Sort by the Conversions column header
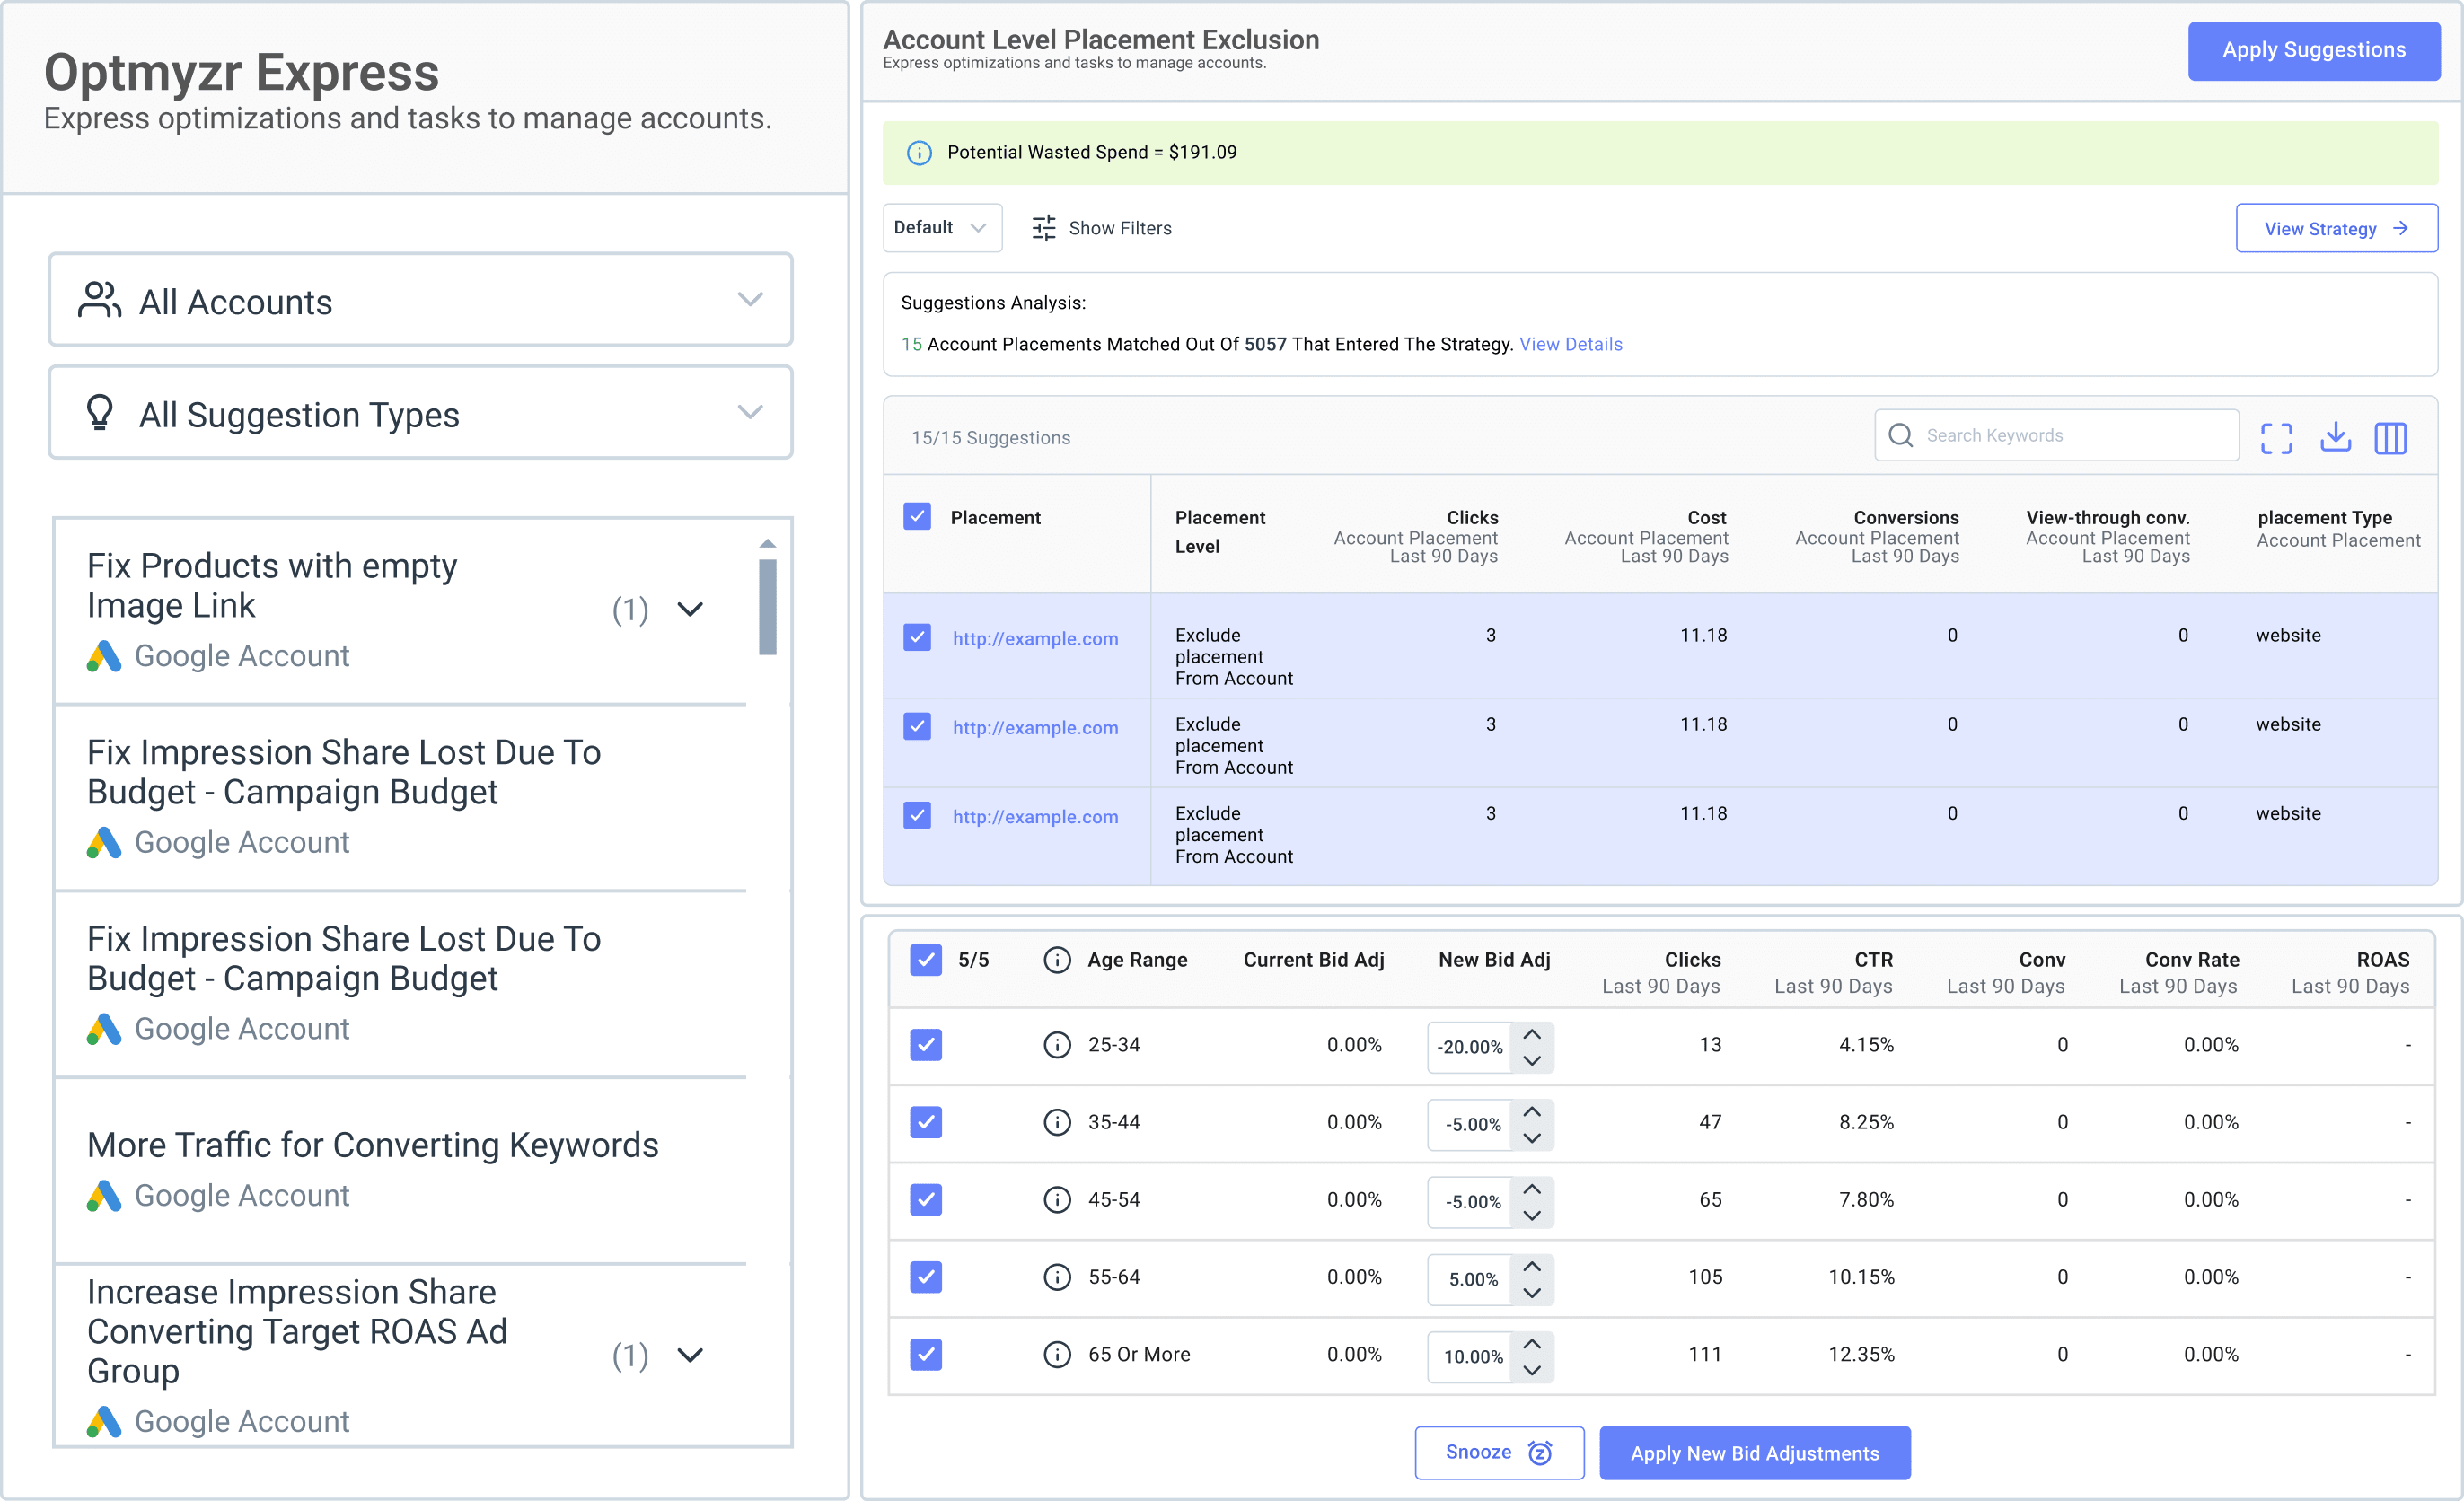 pos(1906,517)
